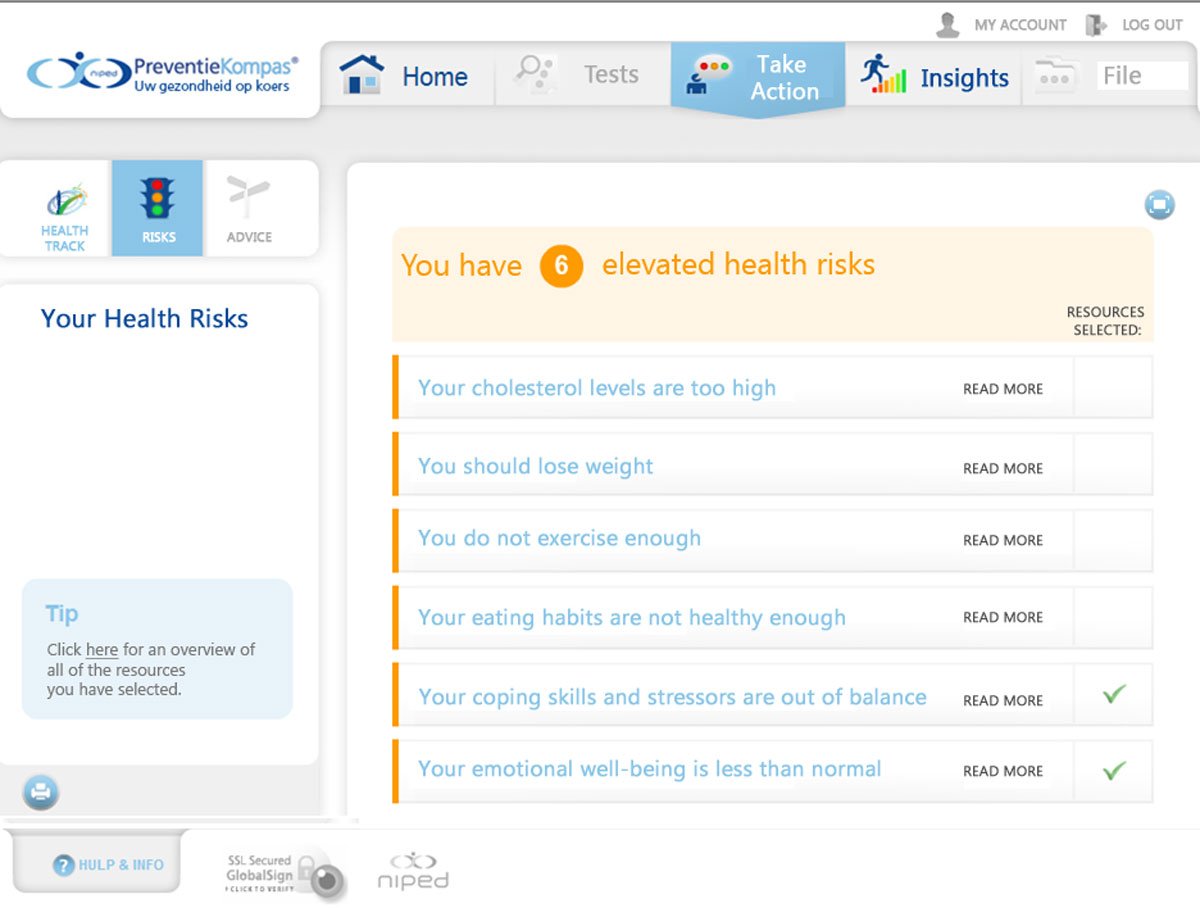The width and height of the screenshot is (1200, 908).
Task: Expand Read More for losing weight
Action: [x=1002, y=468]
